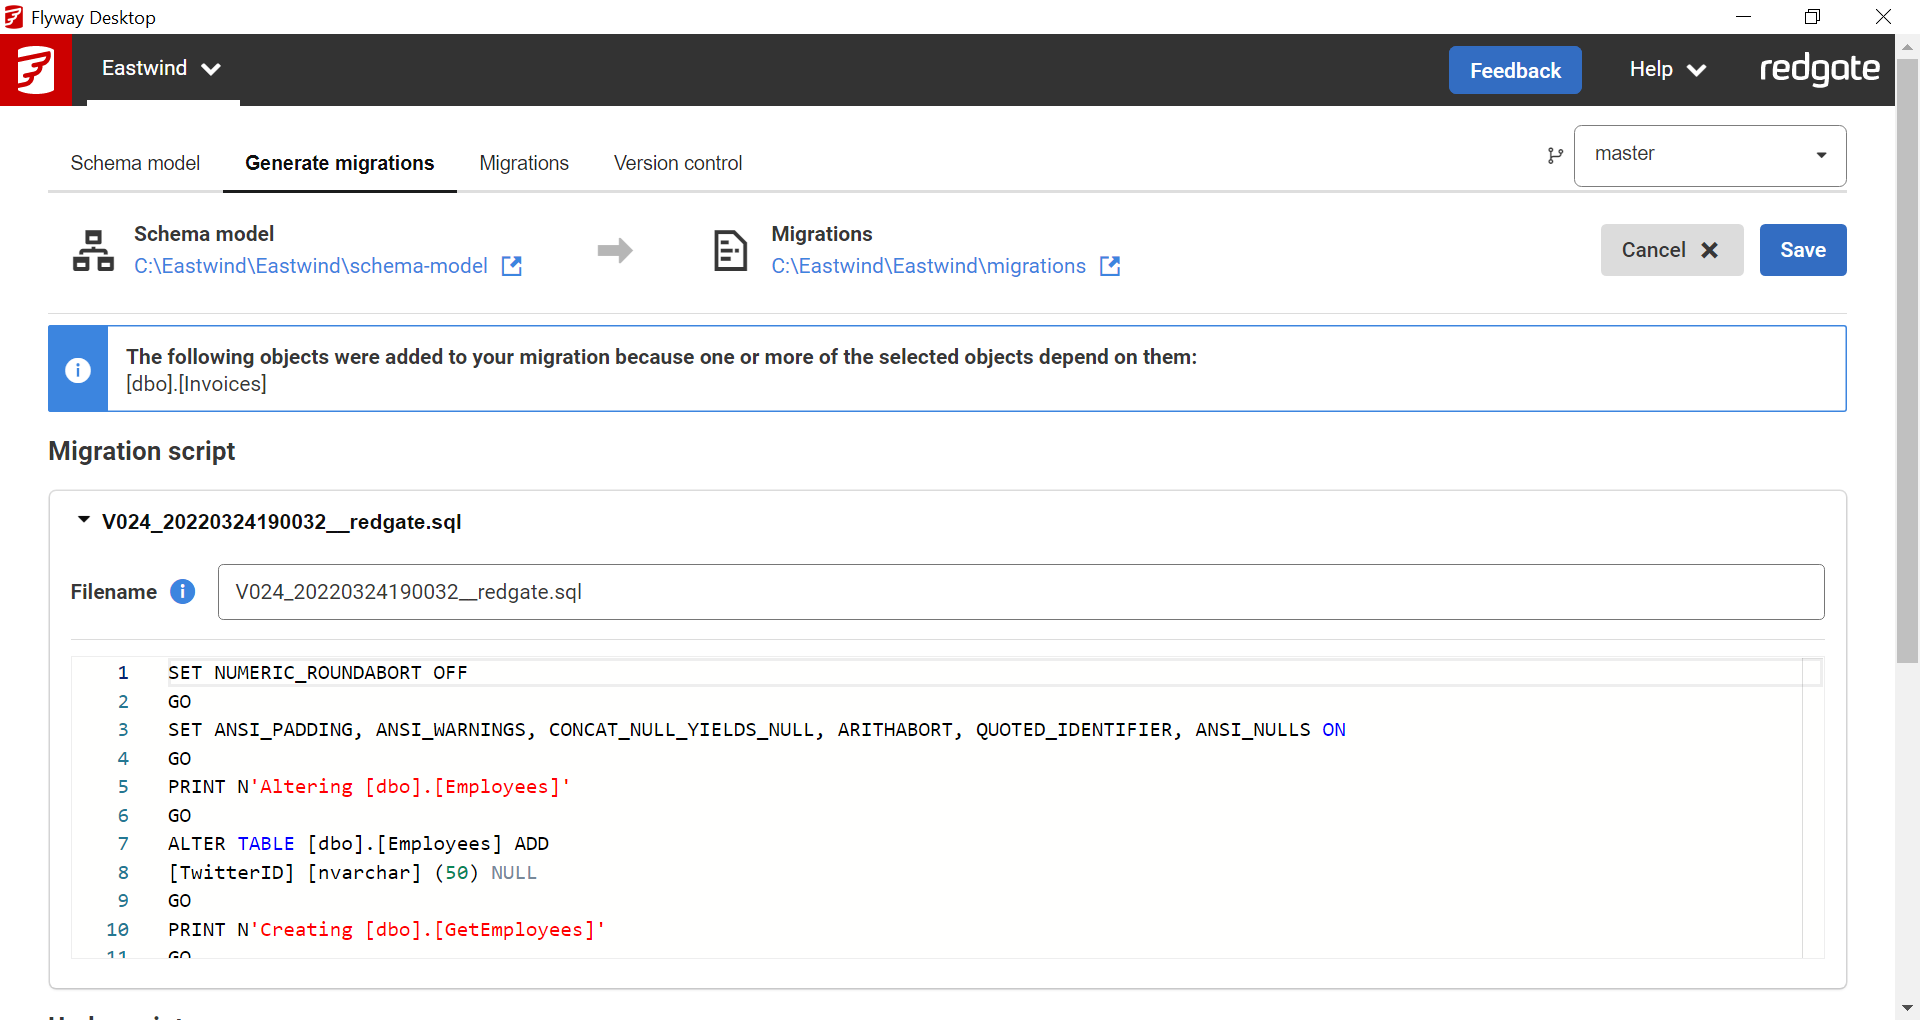Screen dimensions: 1920x1020
Task: Open the master branch selector
Action: (x=1709, y=155)
